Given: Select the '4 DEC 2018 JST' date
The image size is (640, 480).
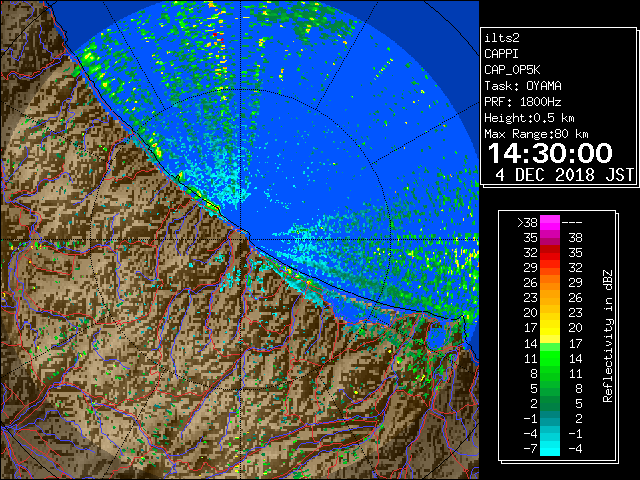Looking at the screenshot, I should 565,175.
